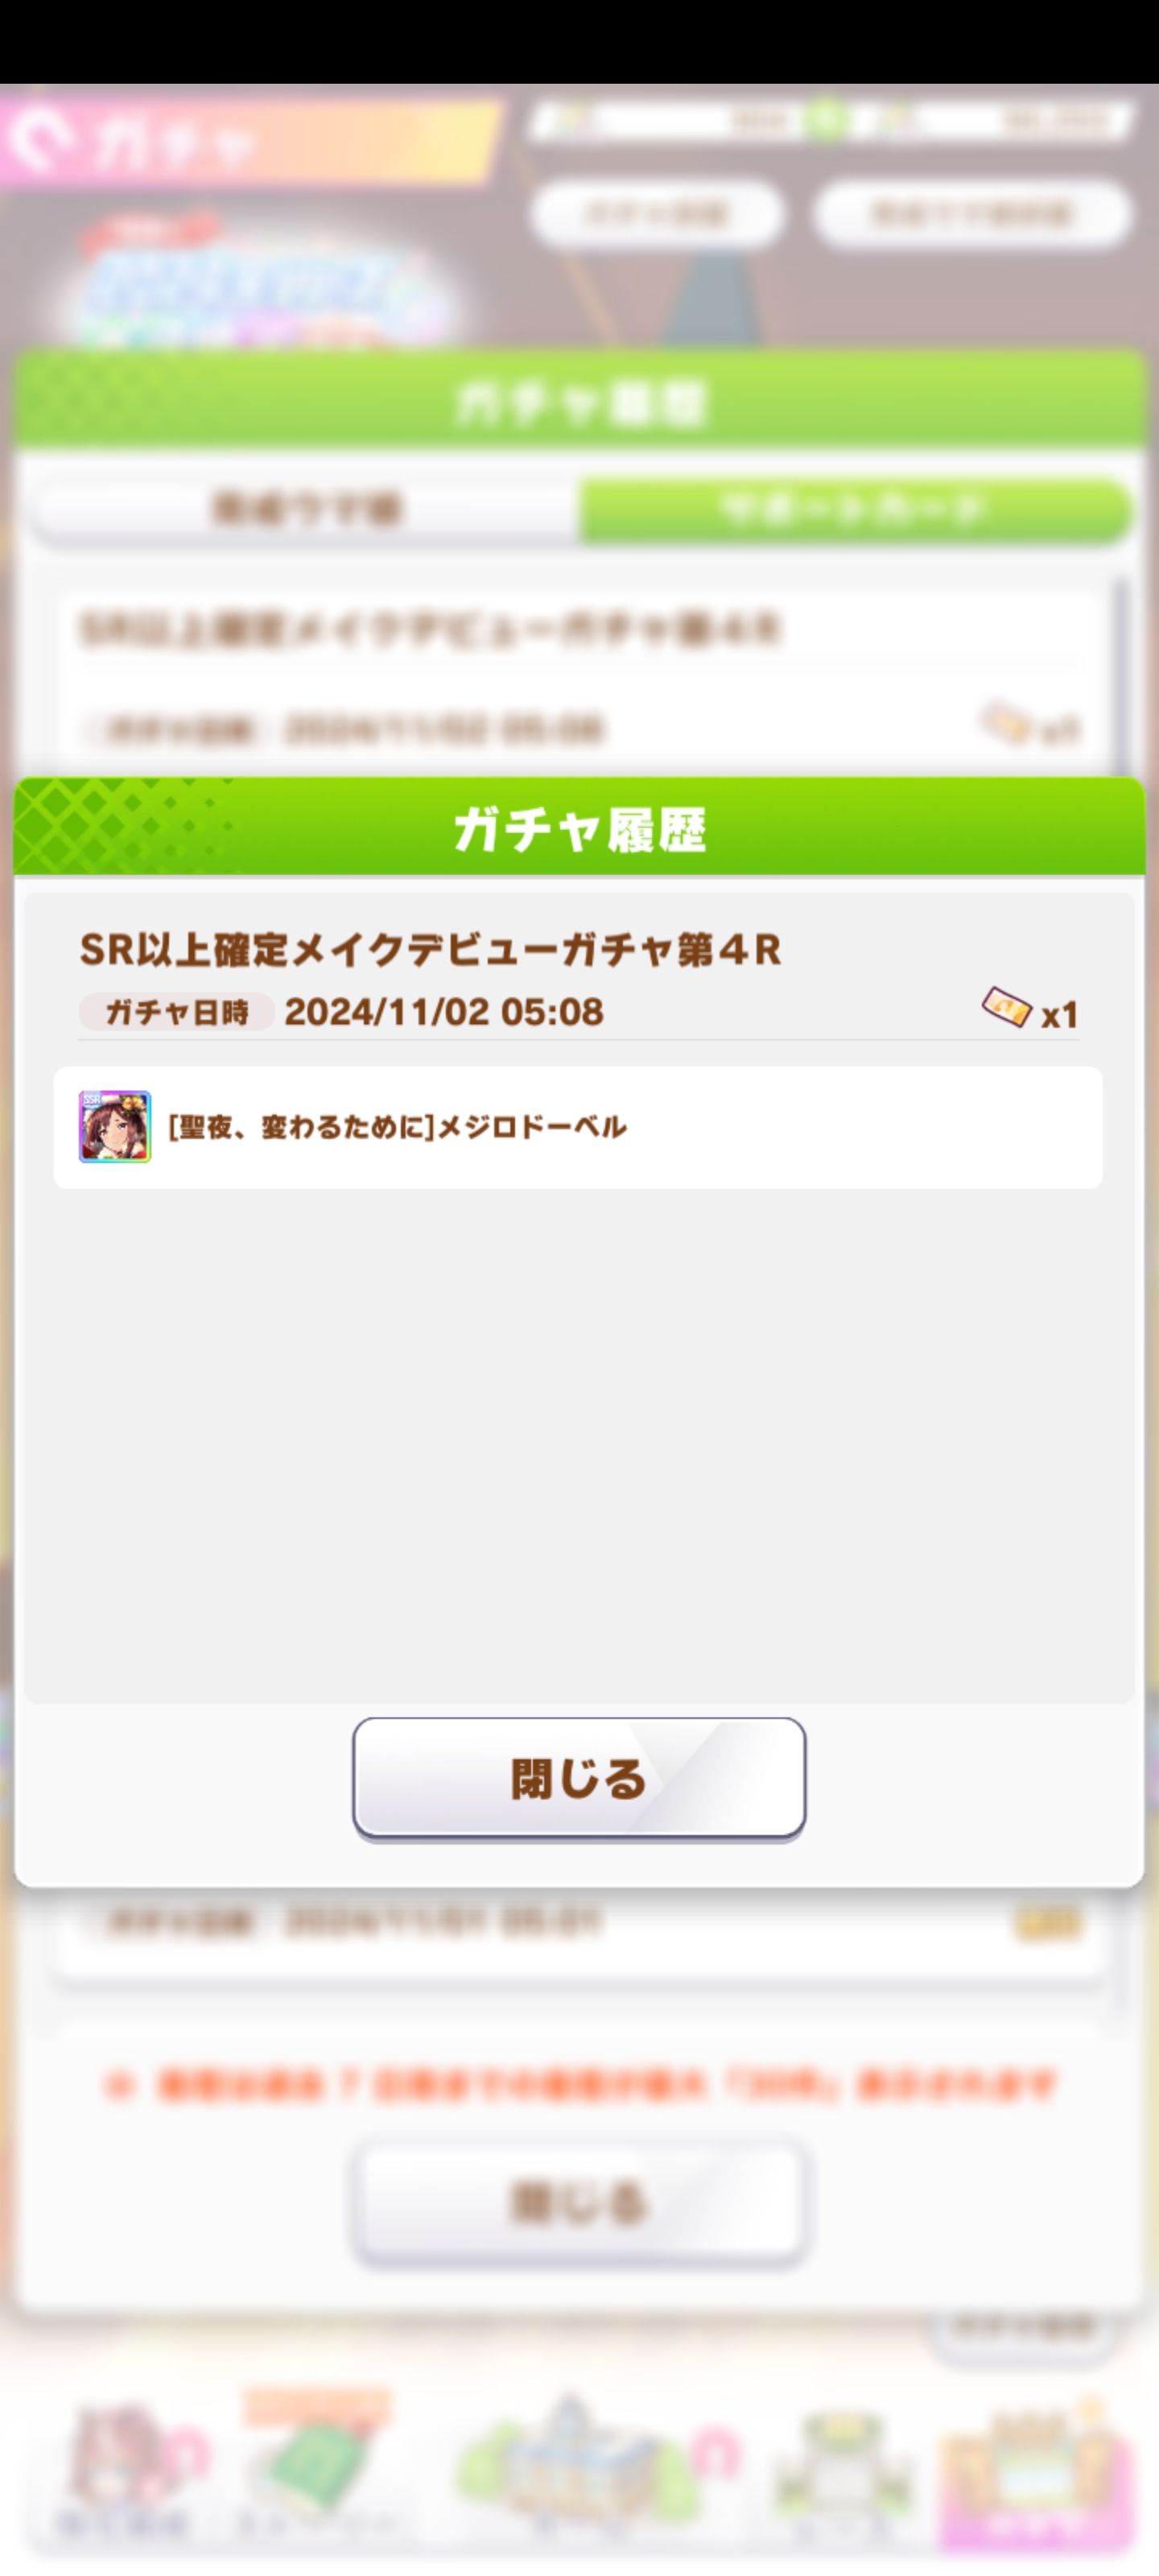Switch to the green サポートカード tab
Image resolution: width=1159 pixels, height=2576 pixels.
pyautogui.click(x=855, y=509)
